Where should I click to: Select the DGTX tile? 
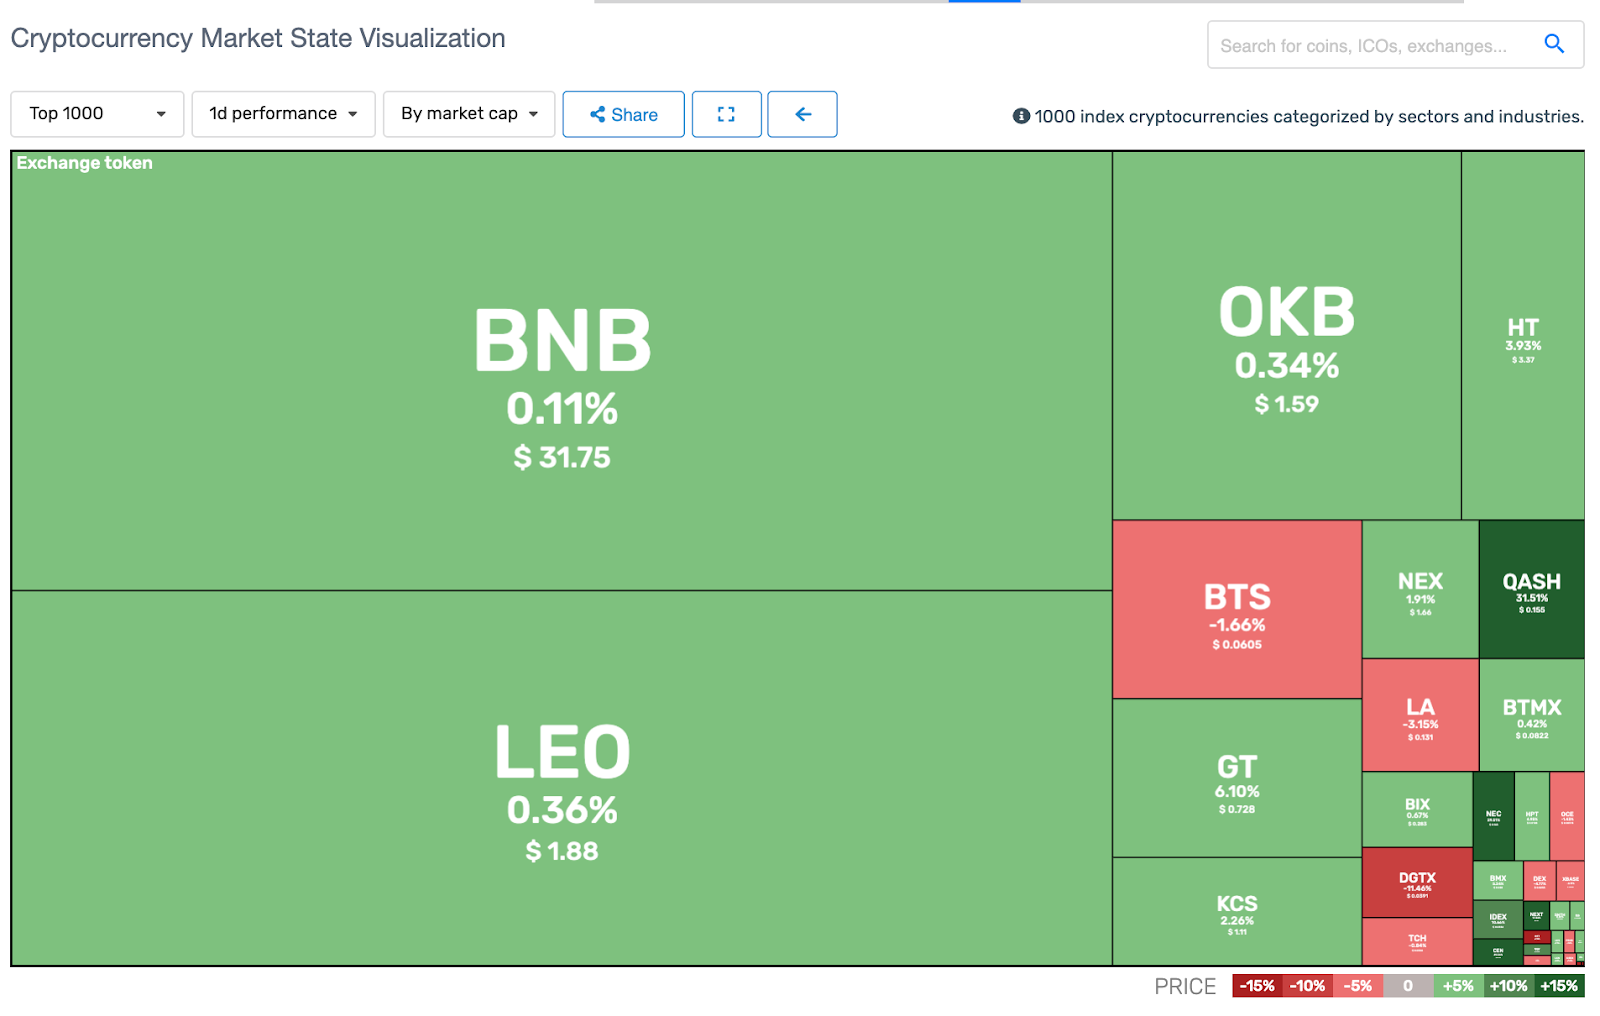click(1417, 883)
